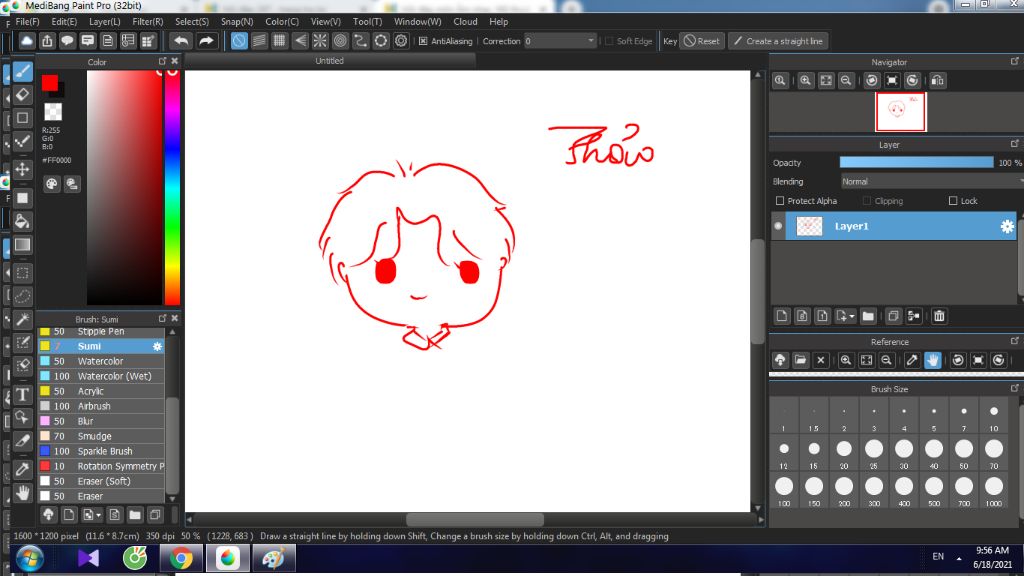Undock the Brush Size panel
The image size is (1024, 576).
(x=1014, y=388)
